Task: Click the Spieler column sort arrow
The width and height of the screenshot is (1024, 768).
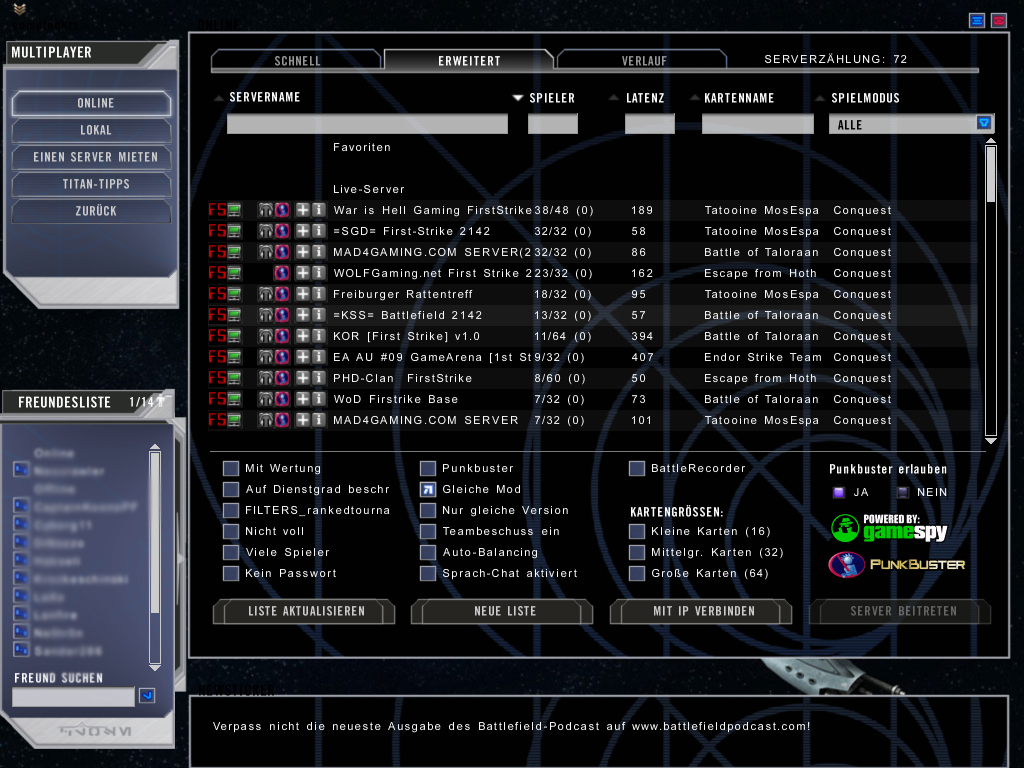Action: [x=518, y=98]
